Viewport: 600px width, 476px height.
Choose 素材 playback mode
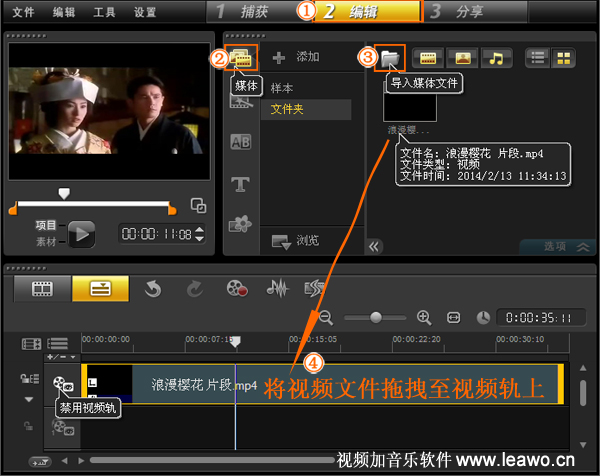pos(46,242)
